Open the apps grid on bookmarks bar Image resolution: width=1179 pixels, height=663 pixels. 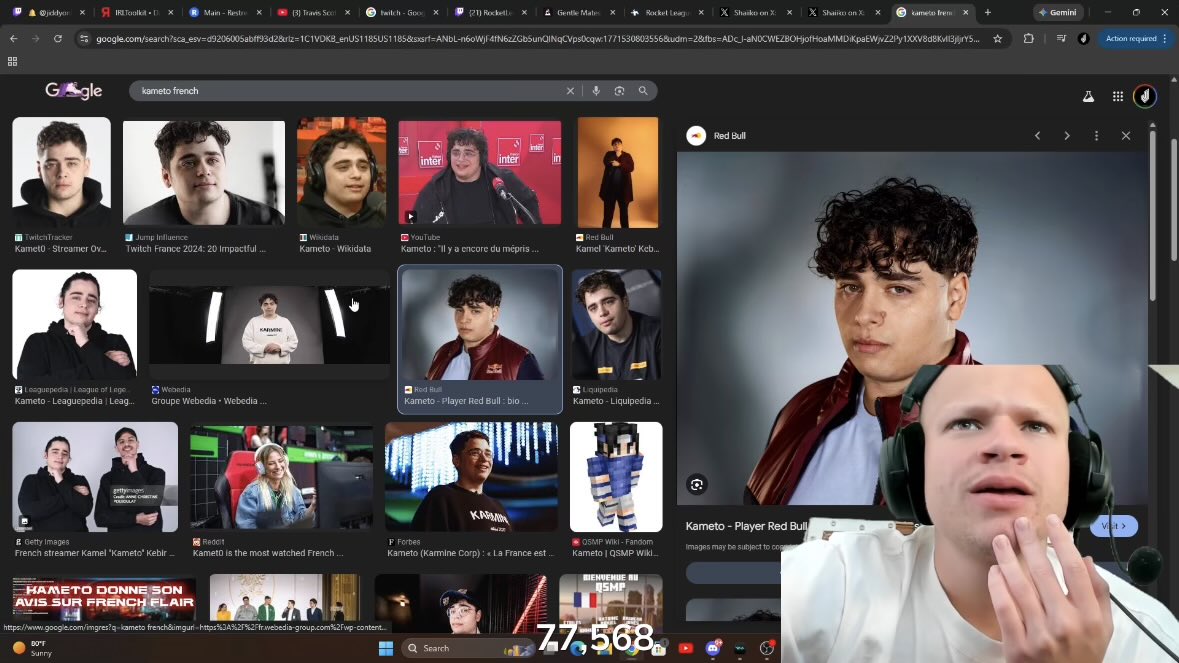12,62
